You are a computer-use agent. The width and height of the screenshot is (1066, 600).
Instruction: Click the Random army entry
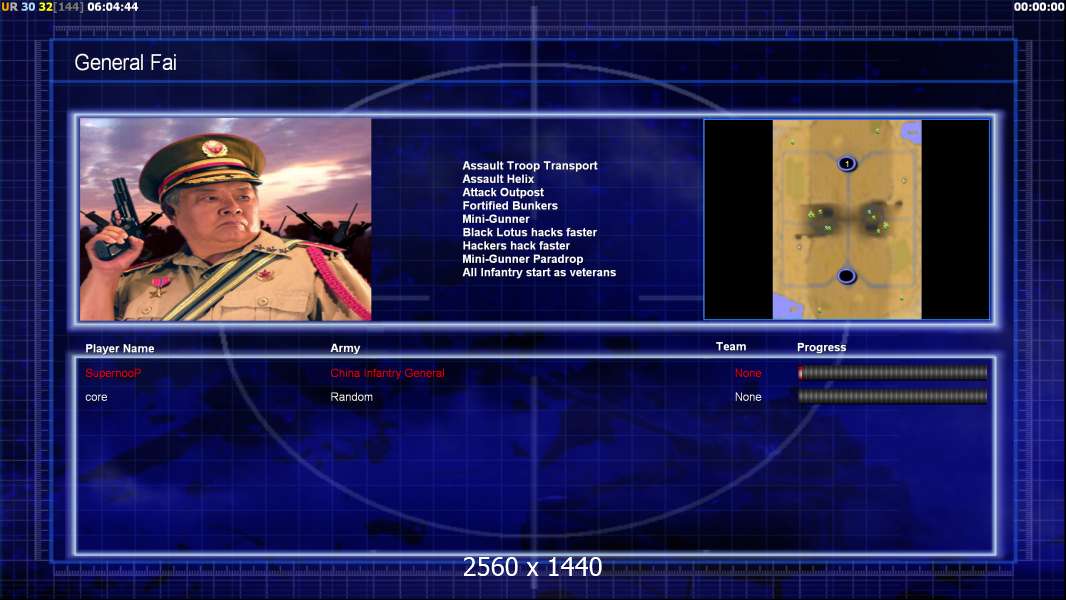click(x=351, y=397)
